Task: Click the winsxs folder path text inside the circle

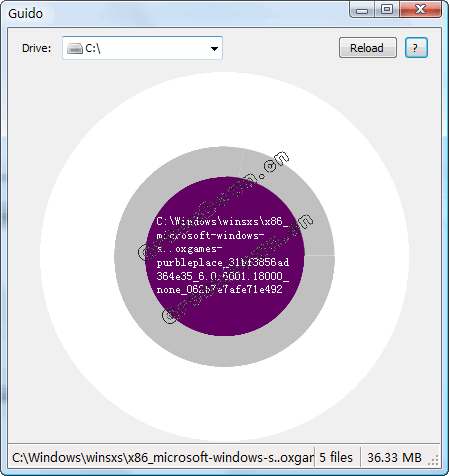Action: tap(223, 255)
